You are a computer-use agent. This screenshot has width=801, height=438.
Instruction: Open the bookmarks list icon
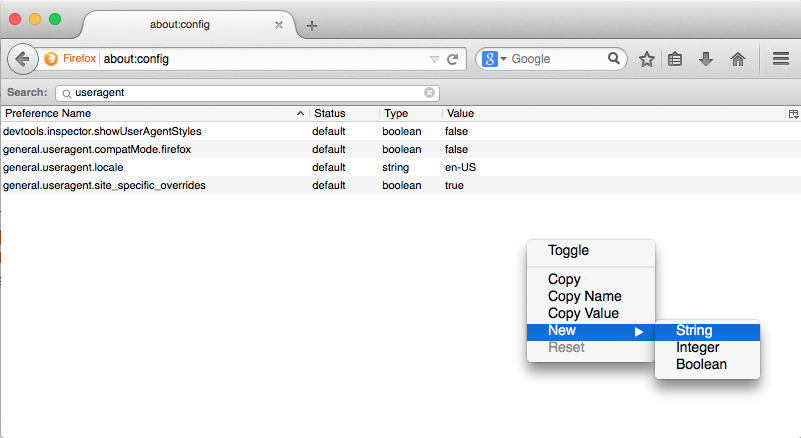675,59
